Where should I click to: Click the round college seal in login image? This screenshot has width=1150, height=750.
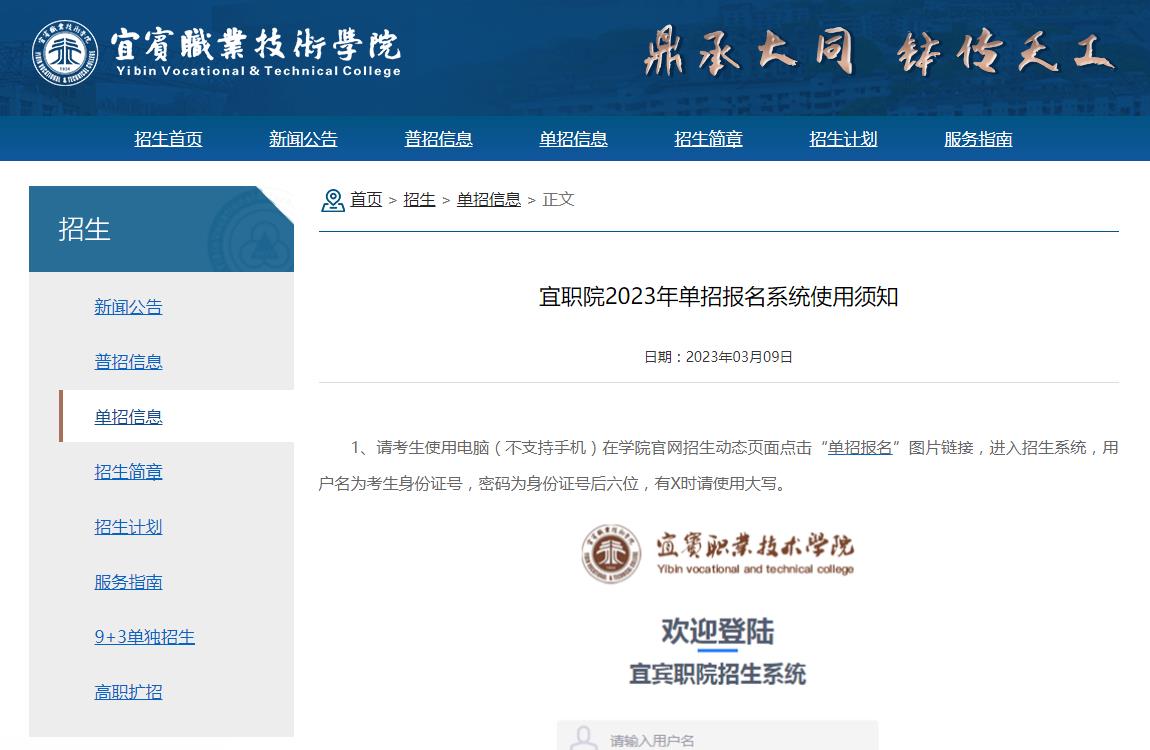point(611,554)
